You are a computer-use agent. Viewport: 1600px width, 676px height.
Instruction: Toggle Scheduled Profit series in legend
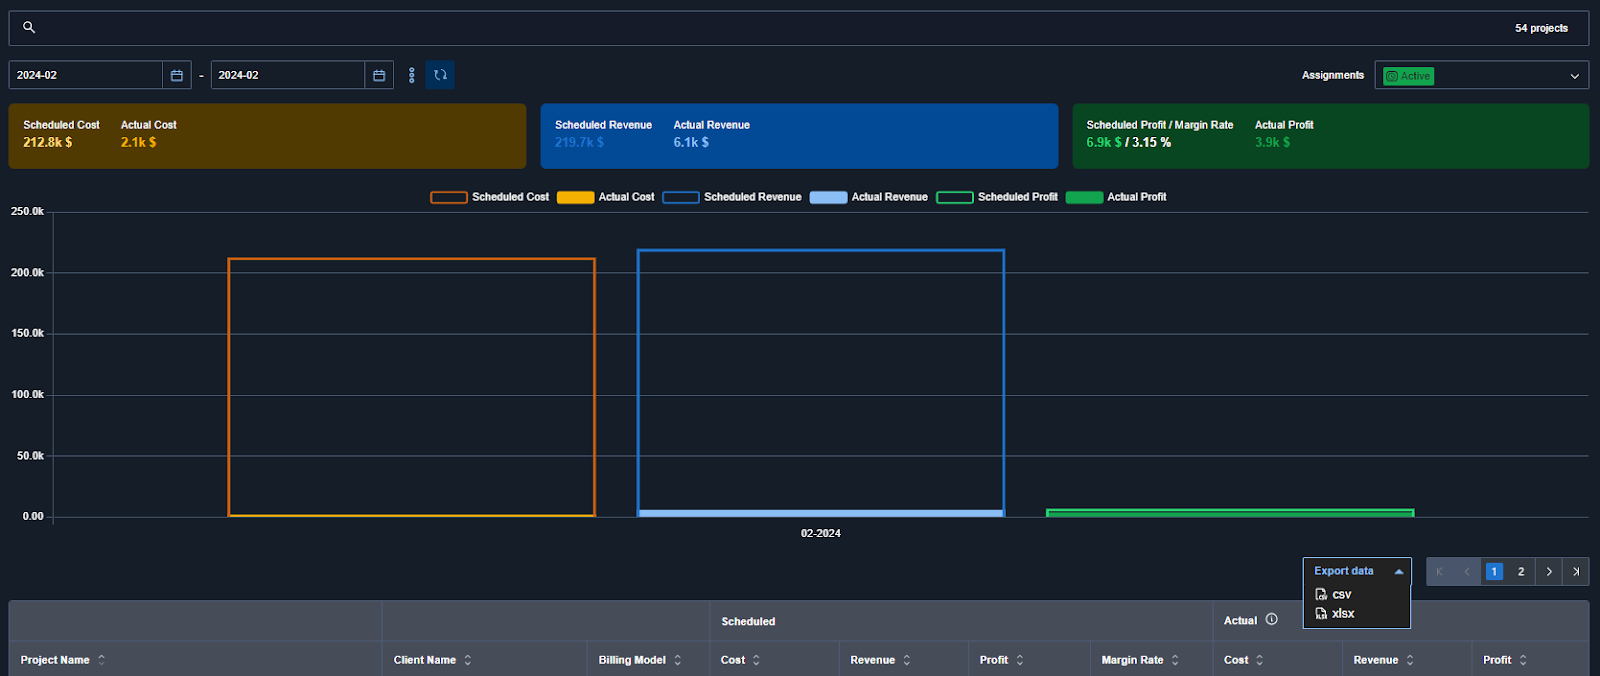click(997, 197)
